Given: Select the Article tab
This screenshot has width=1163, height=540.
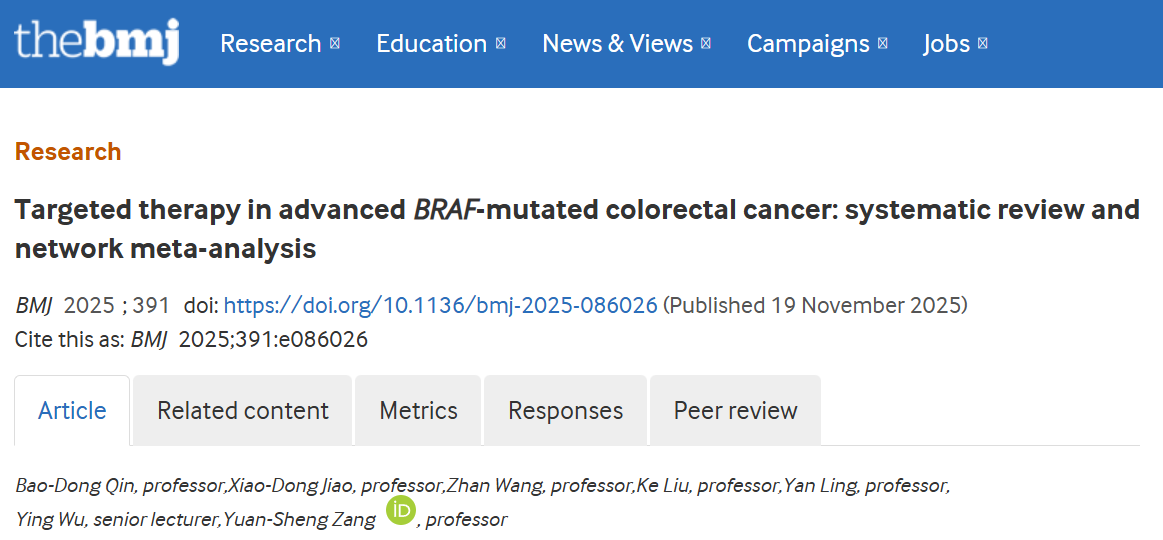Looking at the screenshot, I should click(x=72, y=411).
